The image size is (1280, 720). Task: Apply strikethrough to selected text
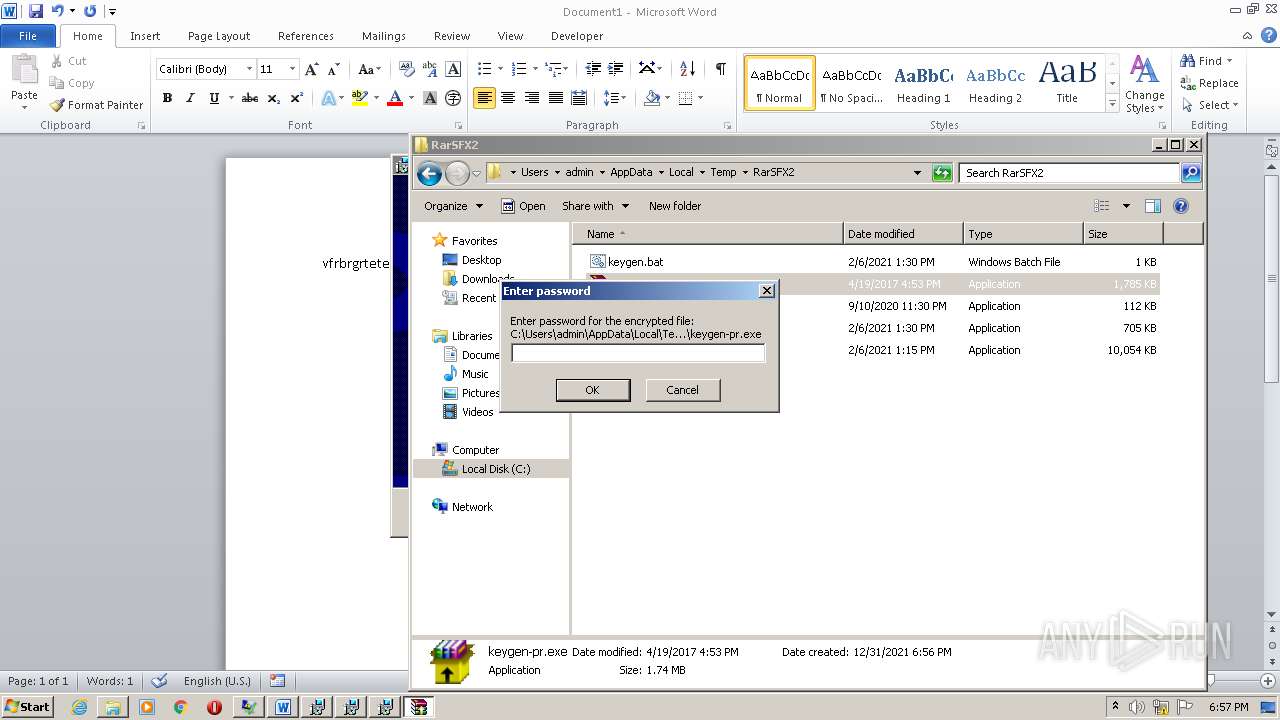[x=250, y=98]
